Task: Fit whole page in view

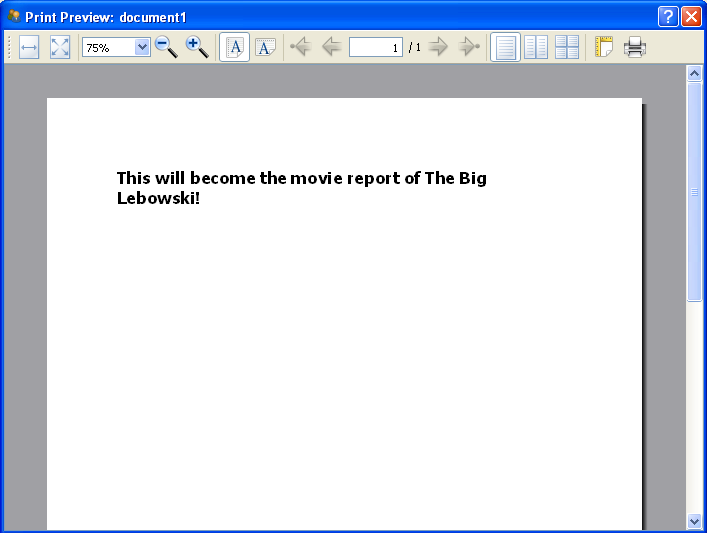Action: 60,47
